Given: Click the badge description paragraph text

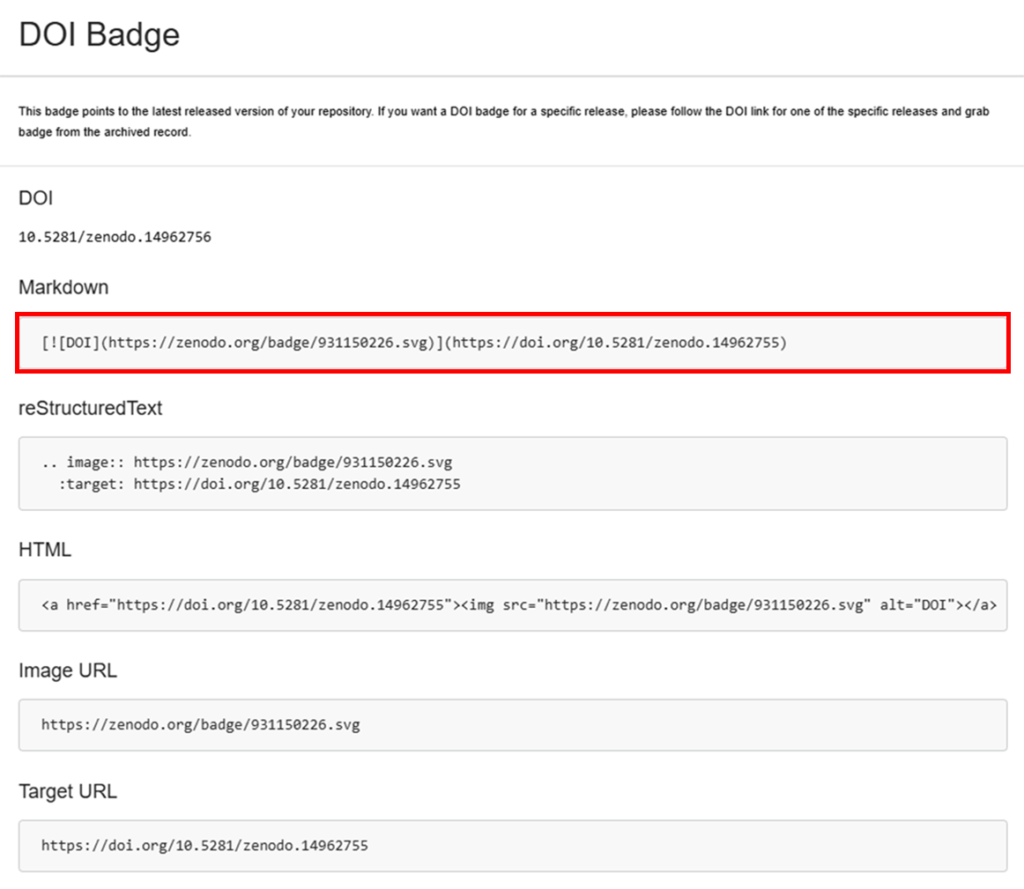Looking at the screenshot, I should [504, 121].
